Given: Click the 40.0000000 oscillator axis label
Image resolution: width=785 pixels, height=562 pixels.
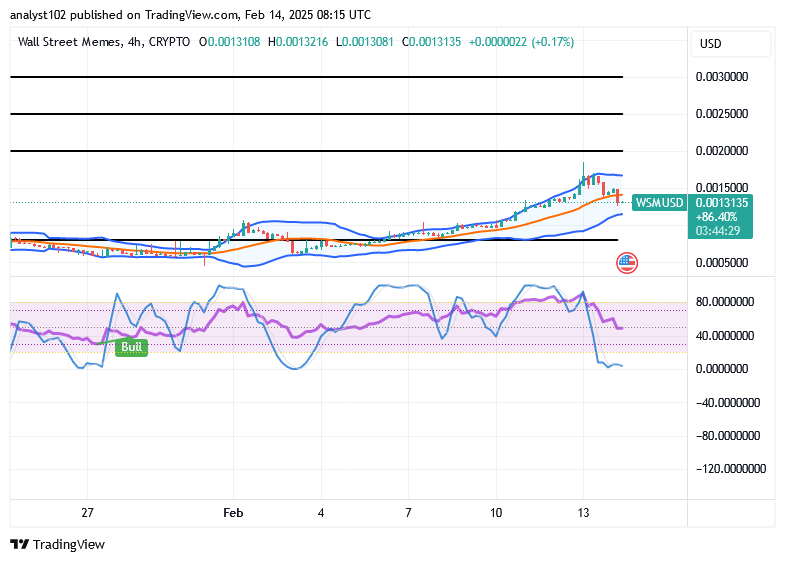Looking at the screenshot, I should point(725,335).
